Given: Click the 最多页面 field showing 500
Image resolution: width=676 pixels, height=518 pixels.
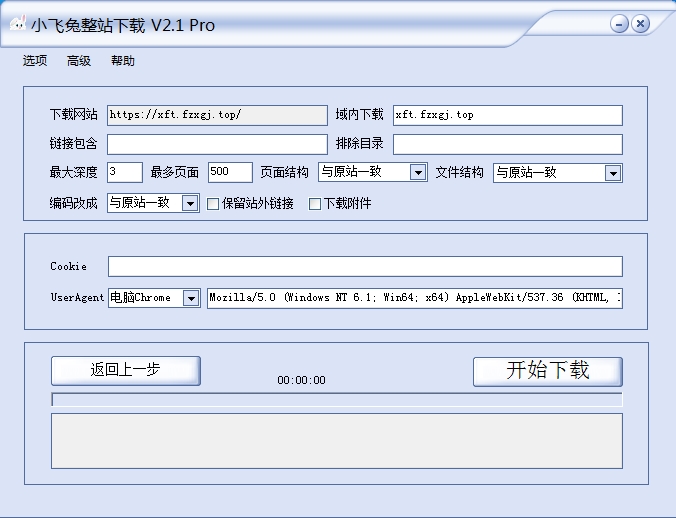Looking at the screenshot, I should point(230,172).
